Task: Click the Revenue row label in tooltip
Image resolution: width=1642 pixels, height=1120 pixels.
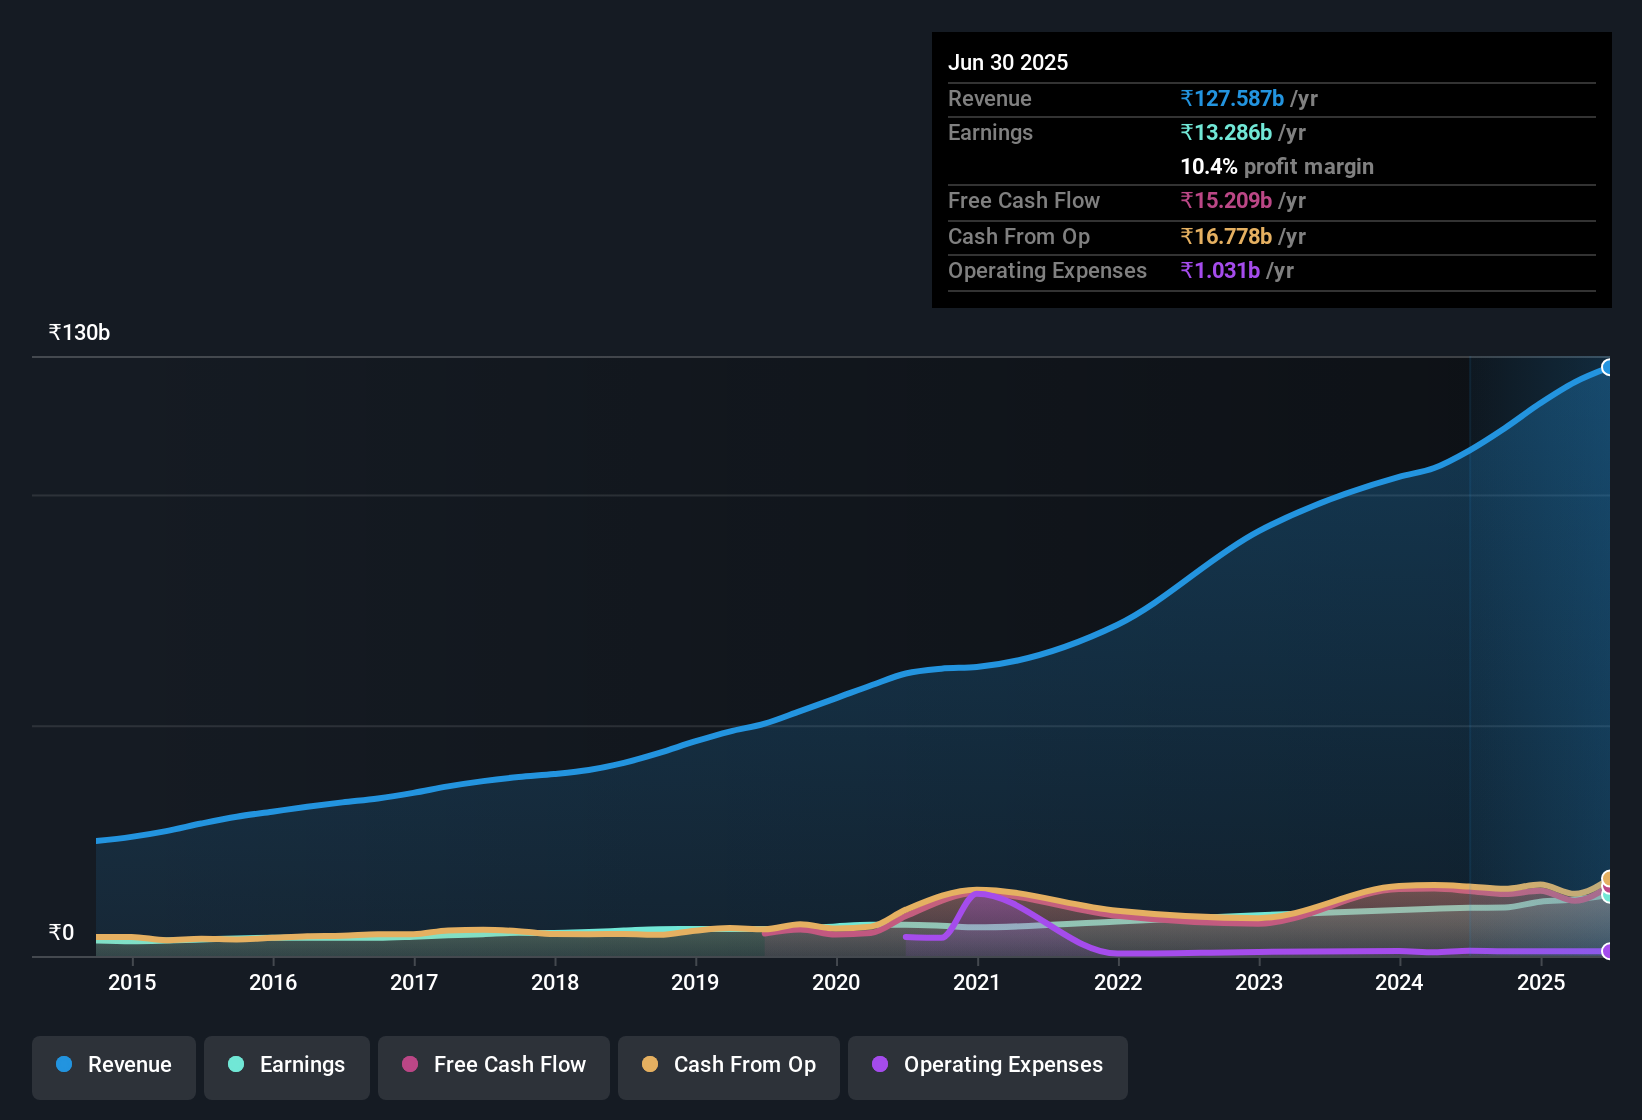Action: coord(990,98)
